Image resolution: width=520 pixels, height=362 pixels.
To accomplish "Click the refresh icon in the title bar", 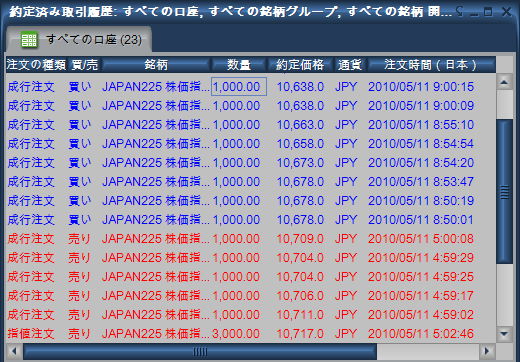I will coord(460,12).
